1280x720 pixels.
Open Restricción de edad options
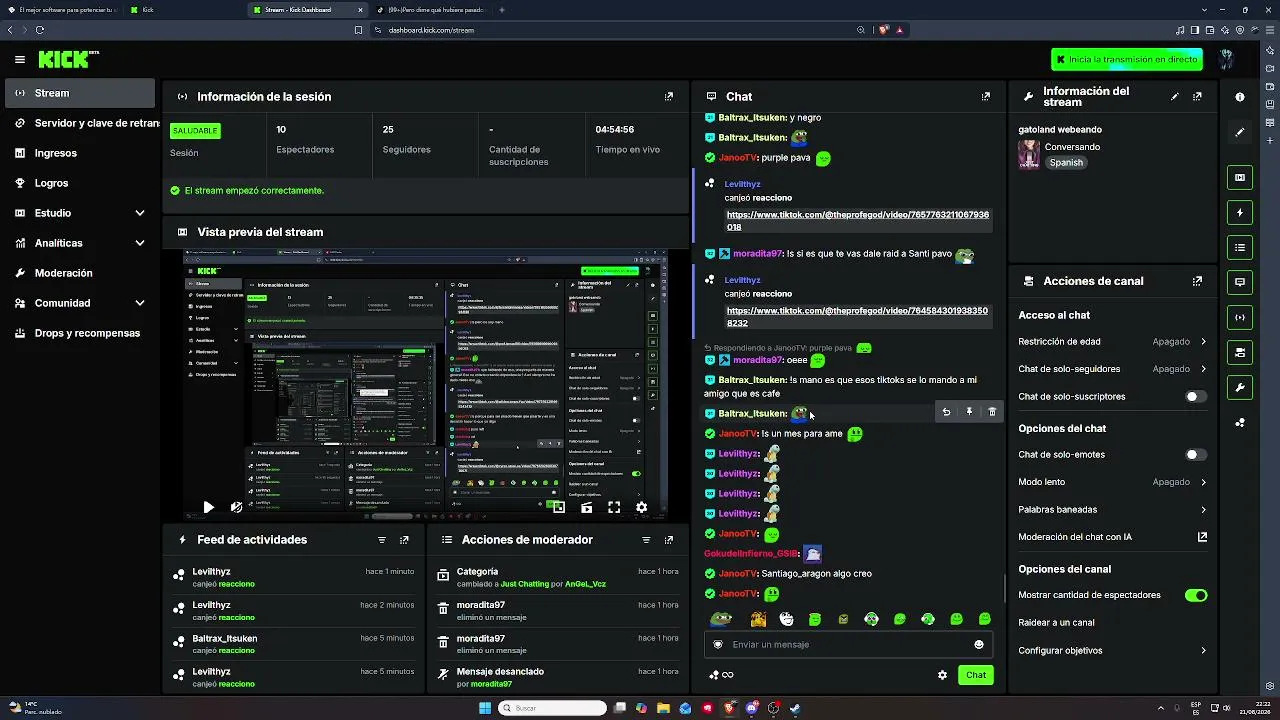click(1112, 342)
